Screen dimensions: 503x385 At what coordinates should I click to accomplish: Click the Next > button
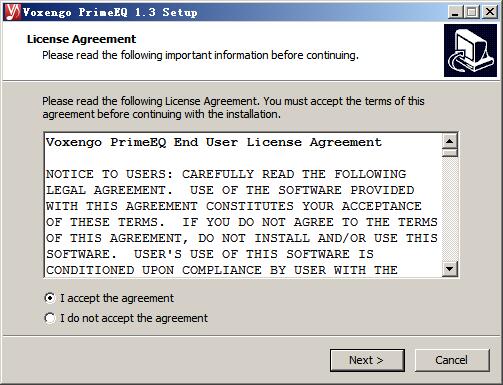pos(367,360)
